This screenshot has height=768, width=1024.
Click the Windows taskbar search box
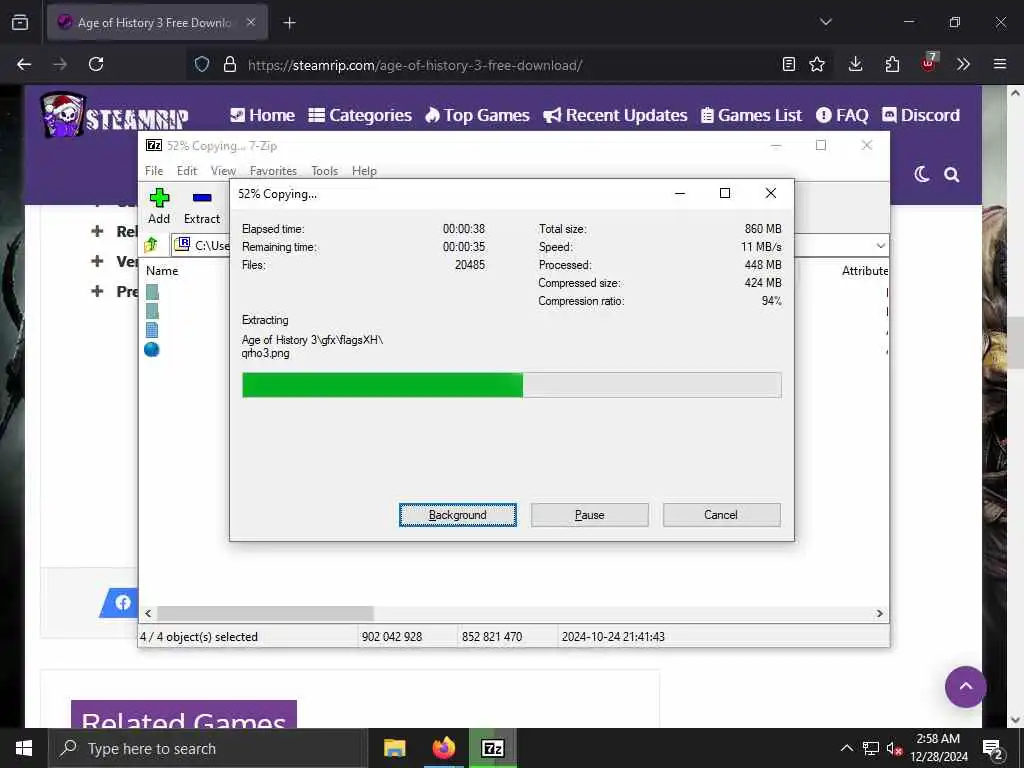click(208, 748)
